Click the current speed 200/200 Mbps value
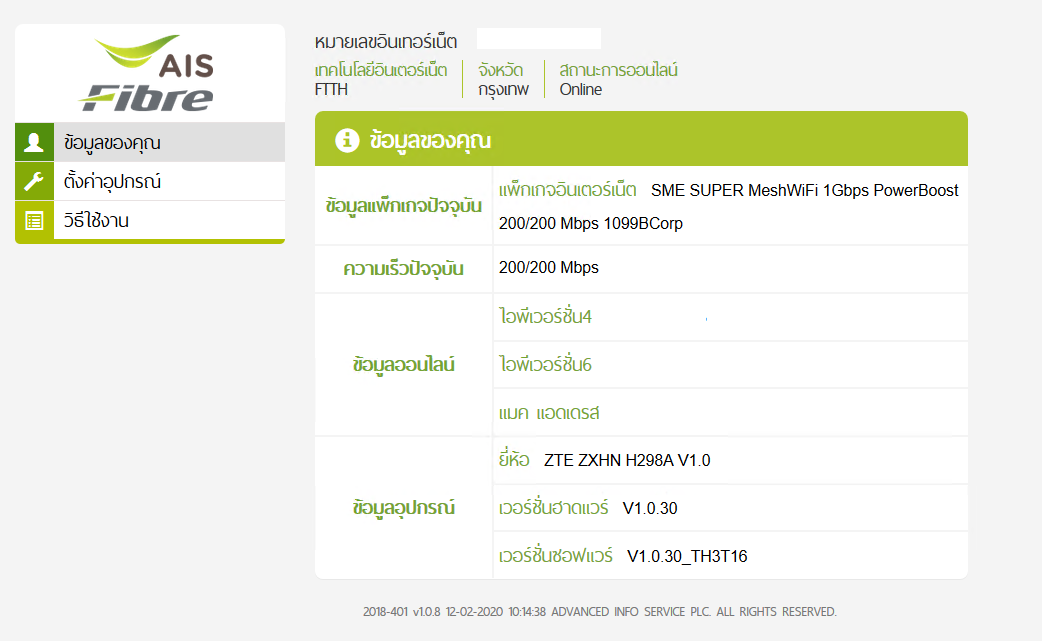The height and width of the screenshot is (641, 1042). coord(549,268)
